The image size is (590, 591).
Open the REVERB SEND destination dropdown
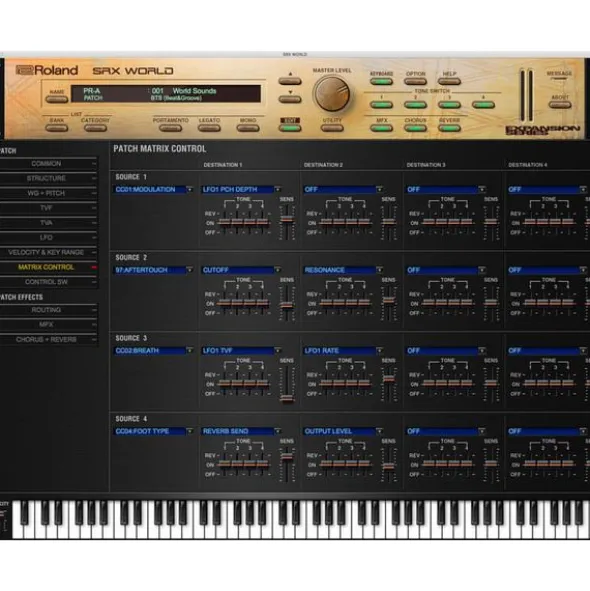pos(241,431)
